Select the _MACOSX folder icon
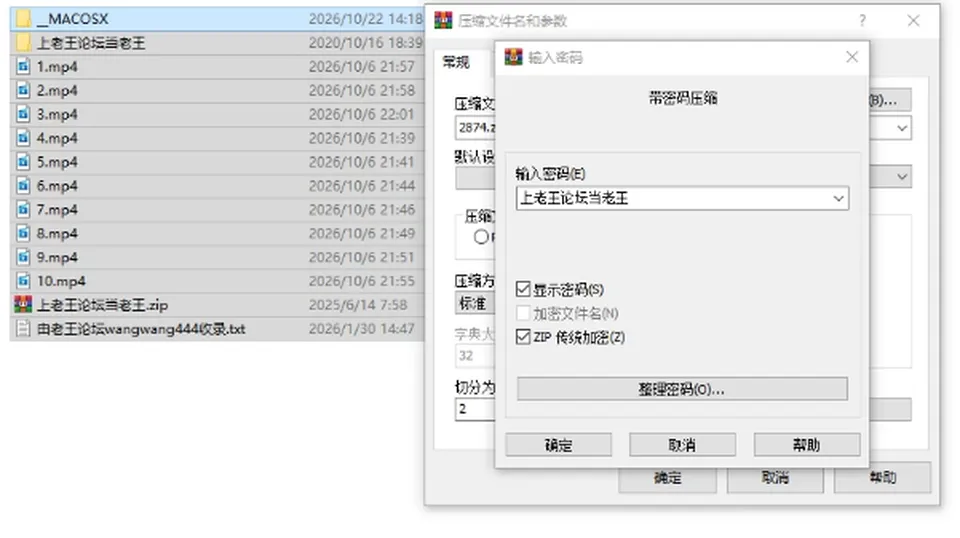The height and width of the screenshot is (538, 960). click(x=23, y=19)
